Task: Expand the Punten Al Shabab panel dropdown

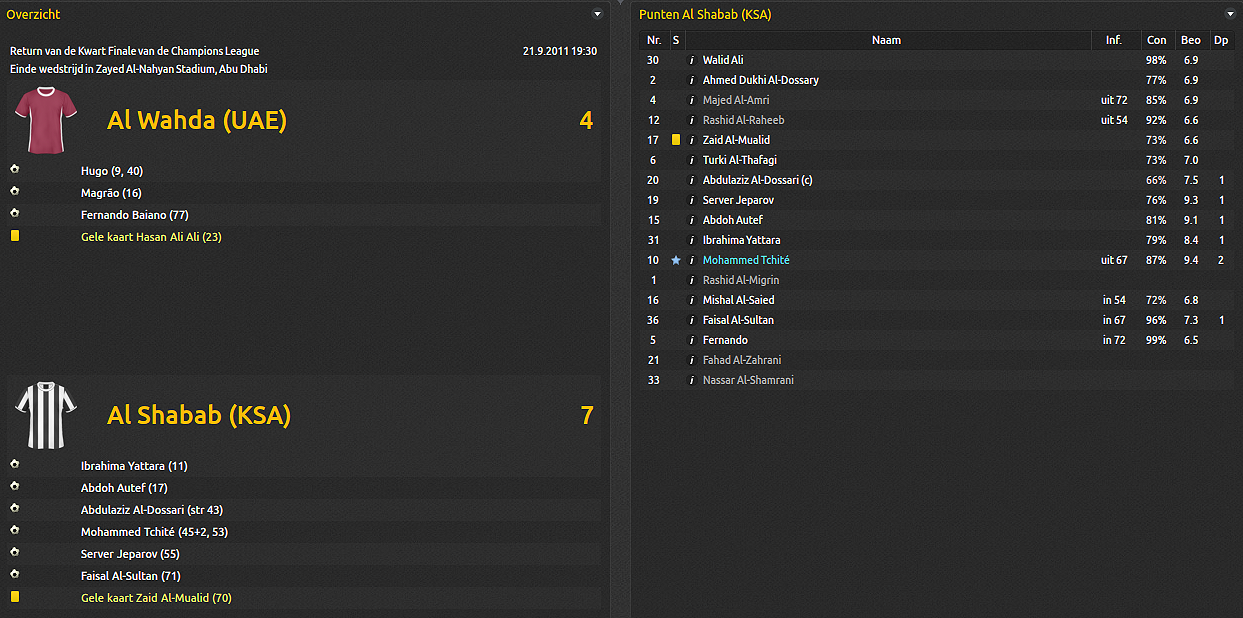Action: 1230,14
